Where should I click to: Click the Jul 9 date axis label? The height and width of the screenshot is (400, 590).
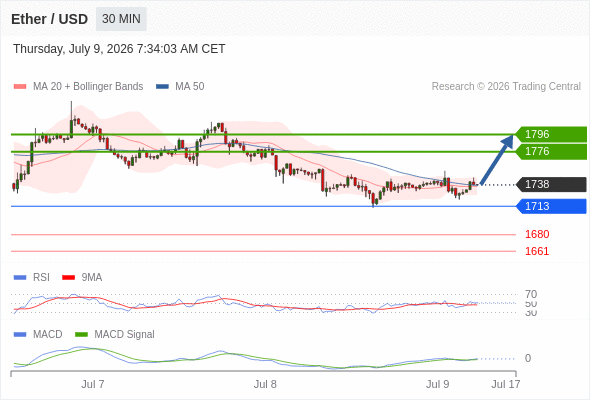(437, 384)
